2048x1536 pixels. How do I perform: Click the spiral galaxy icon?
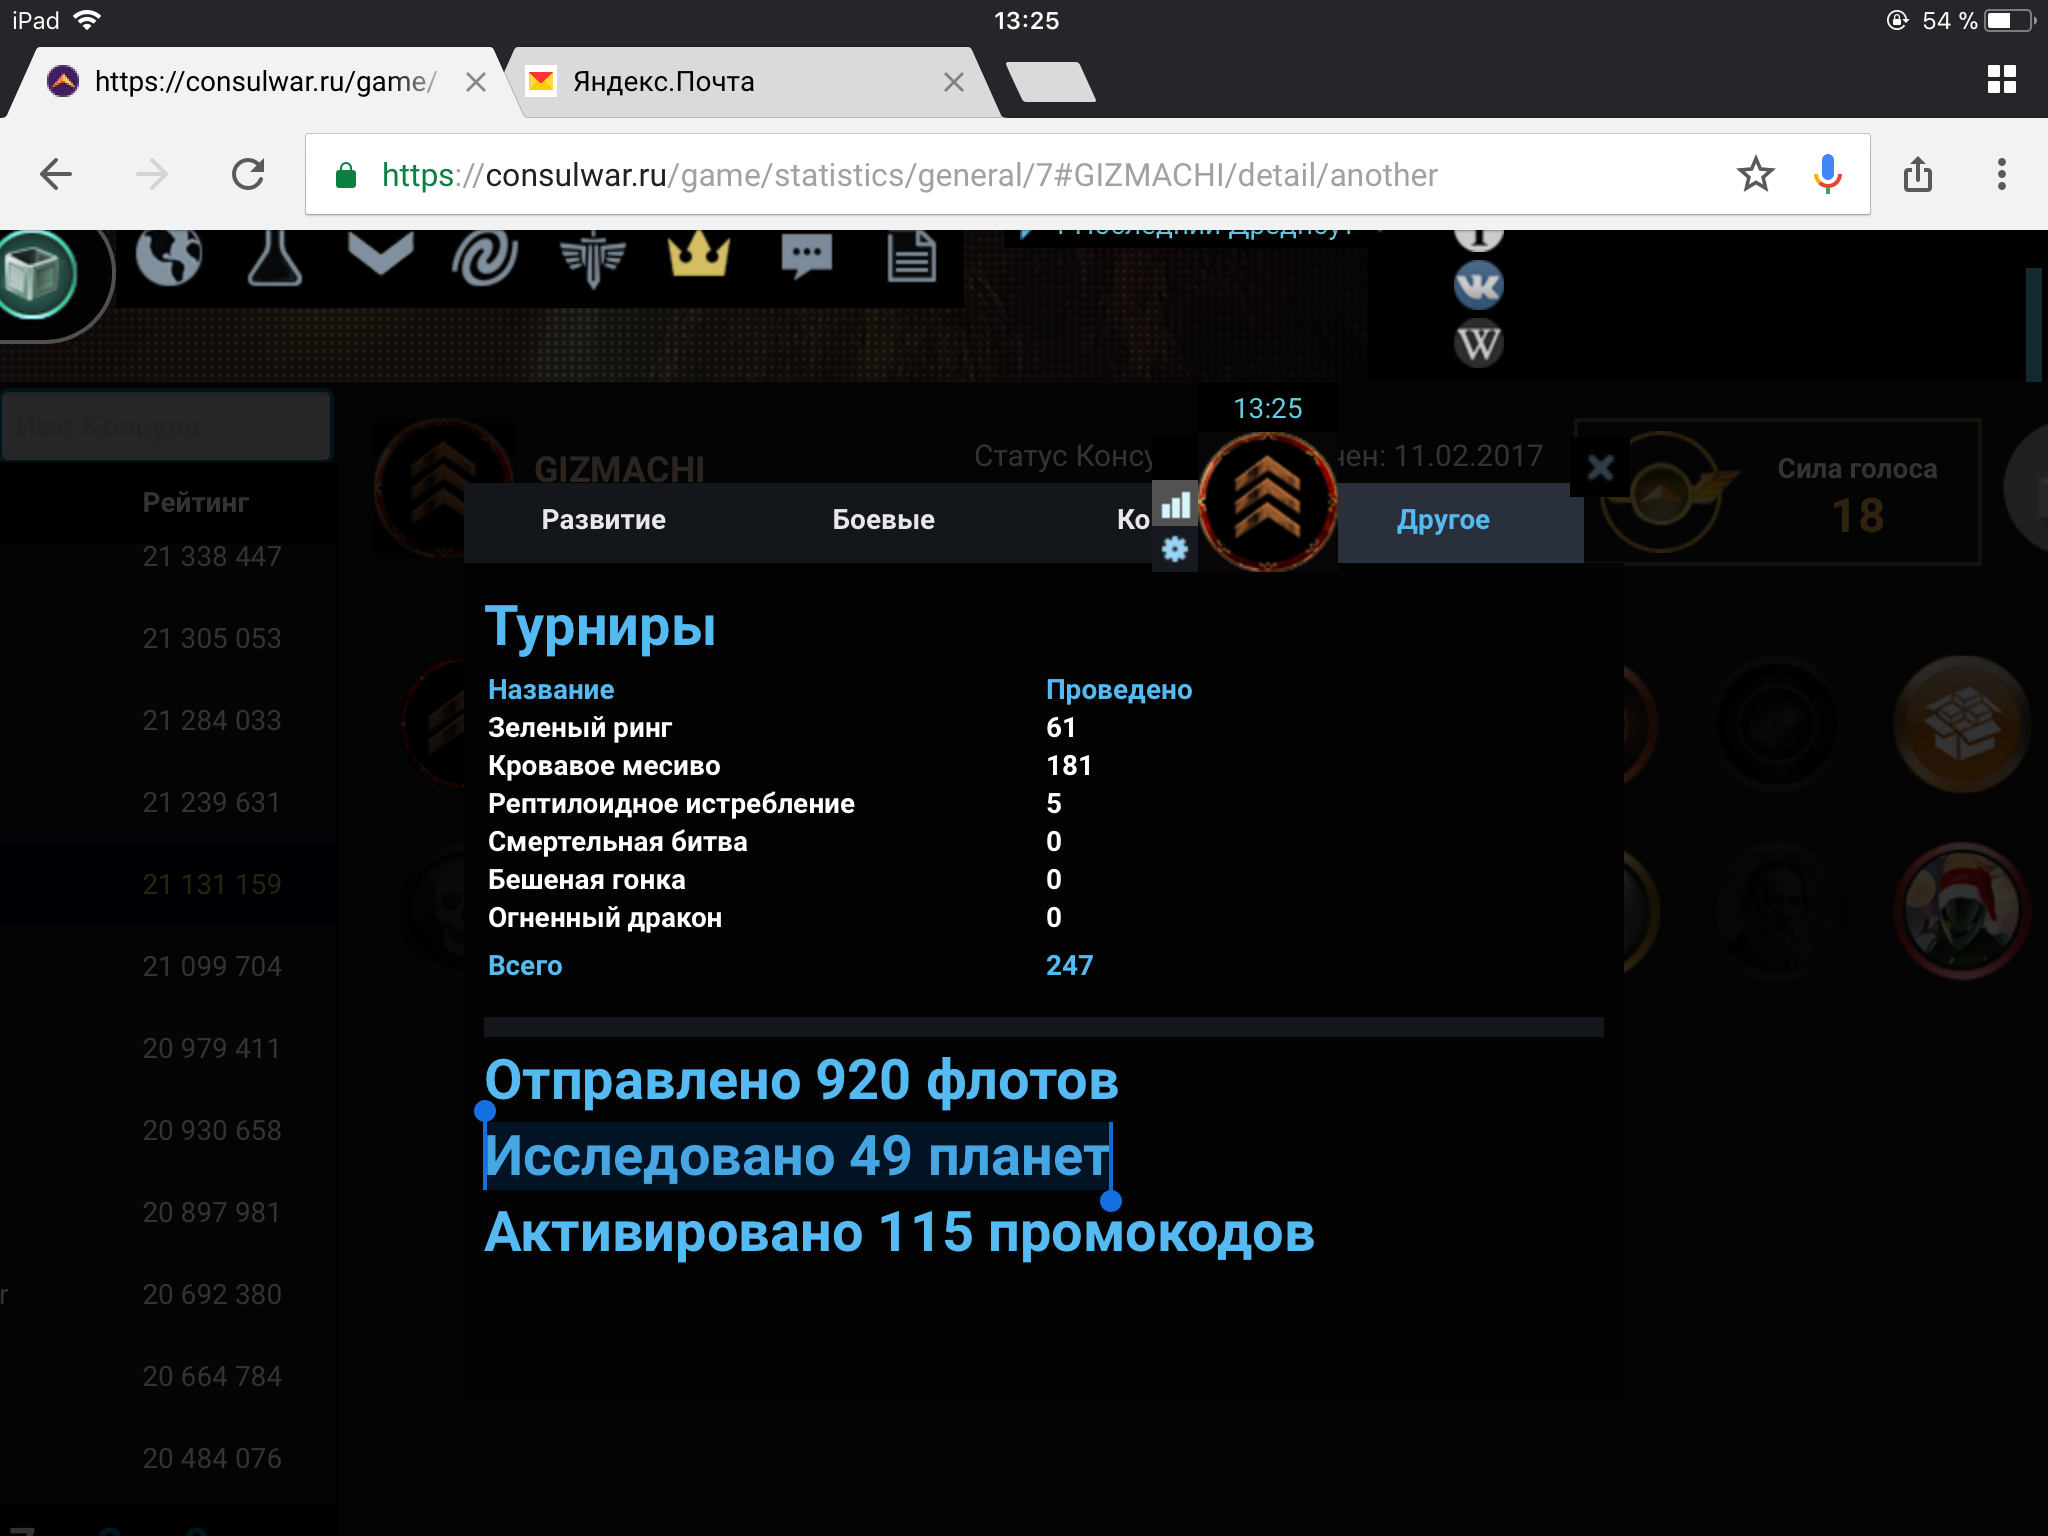click(486, 257)
